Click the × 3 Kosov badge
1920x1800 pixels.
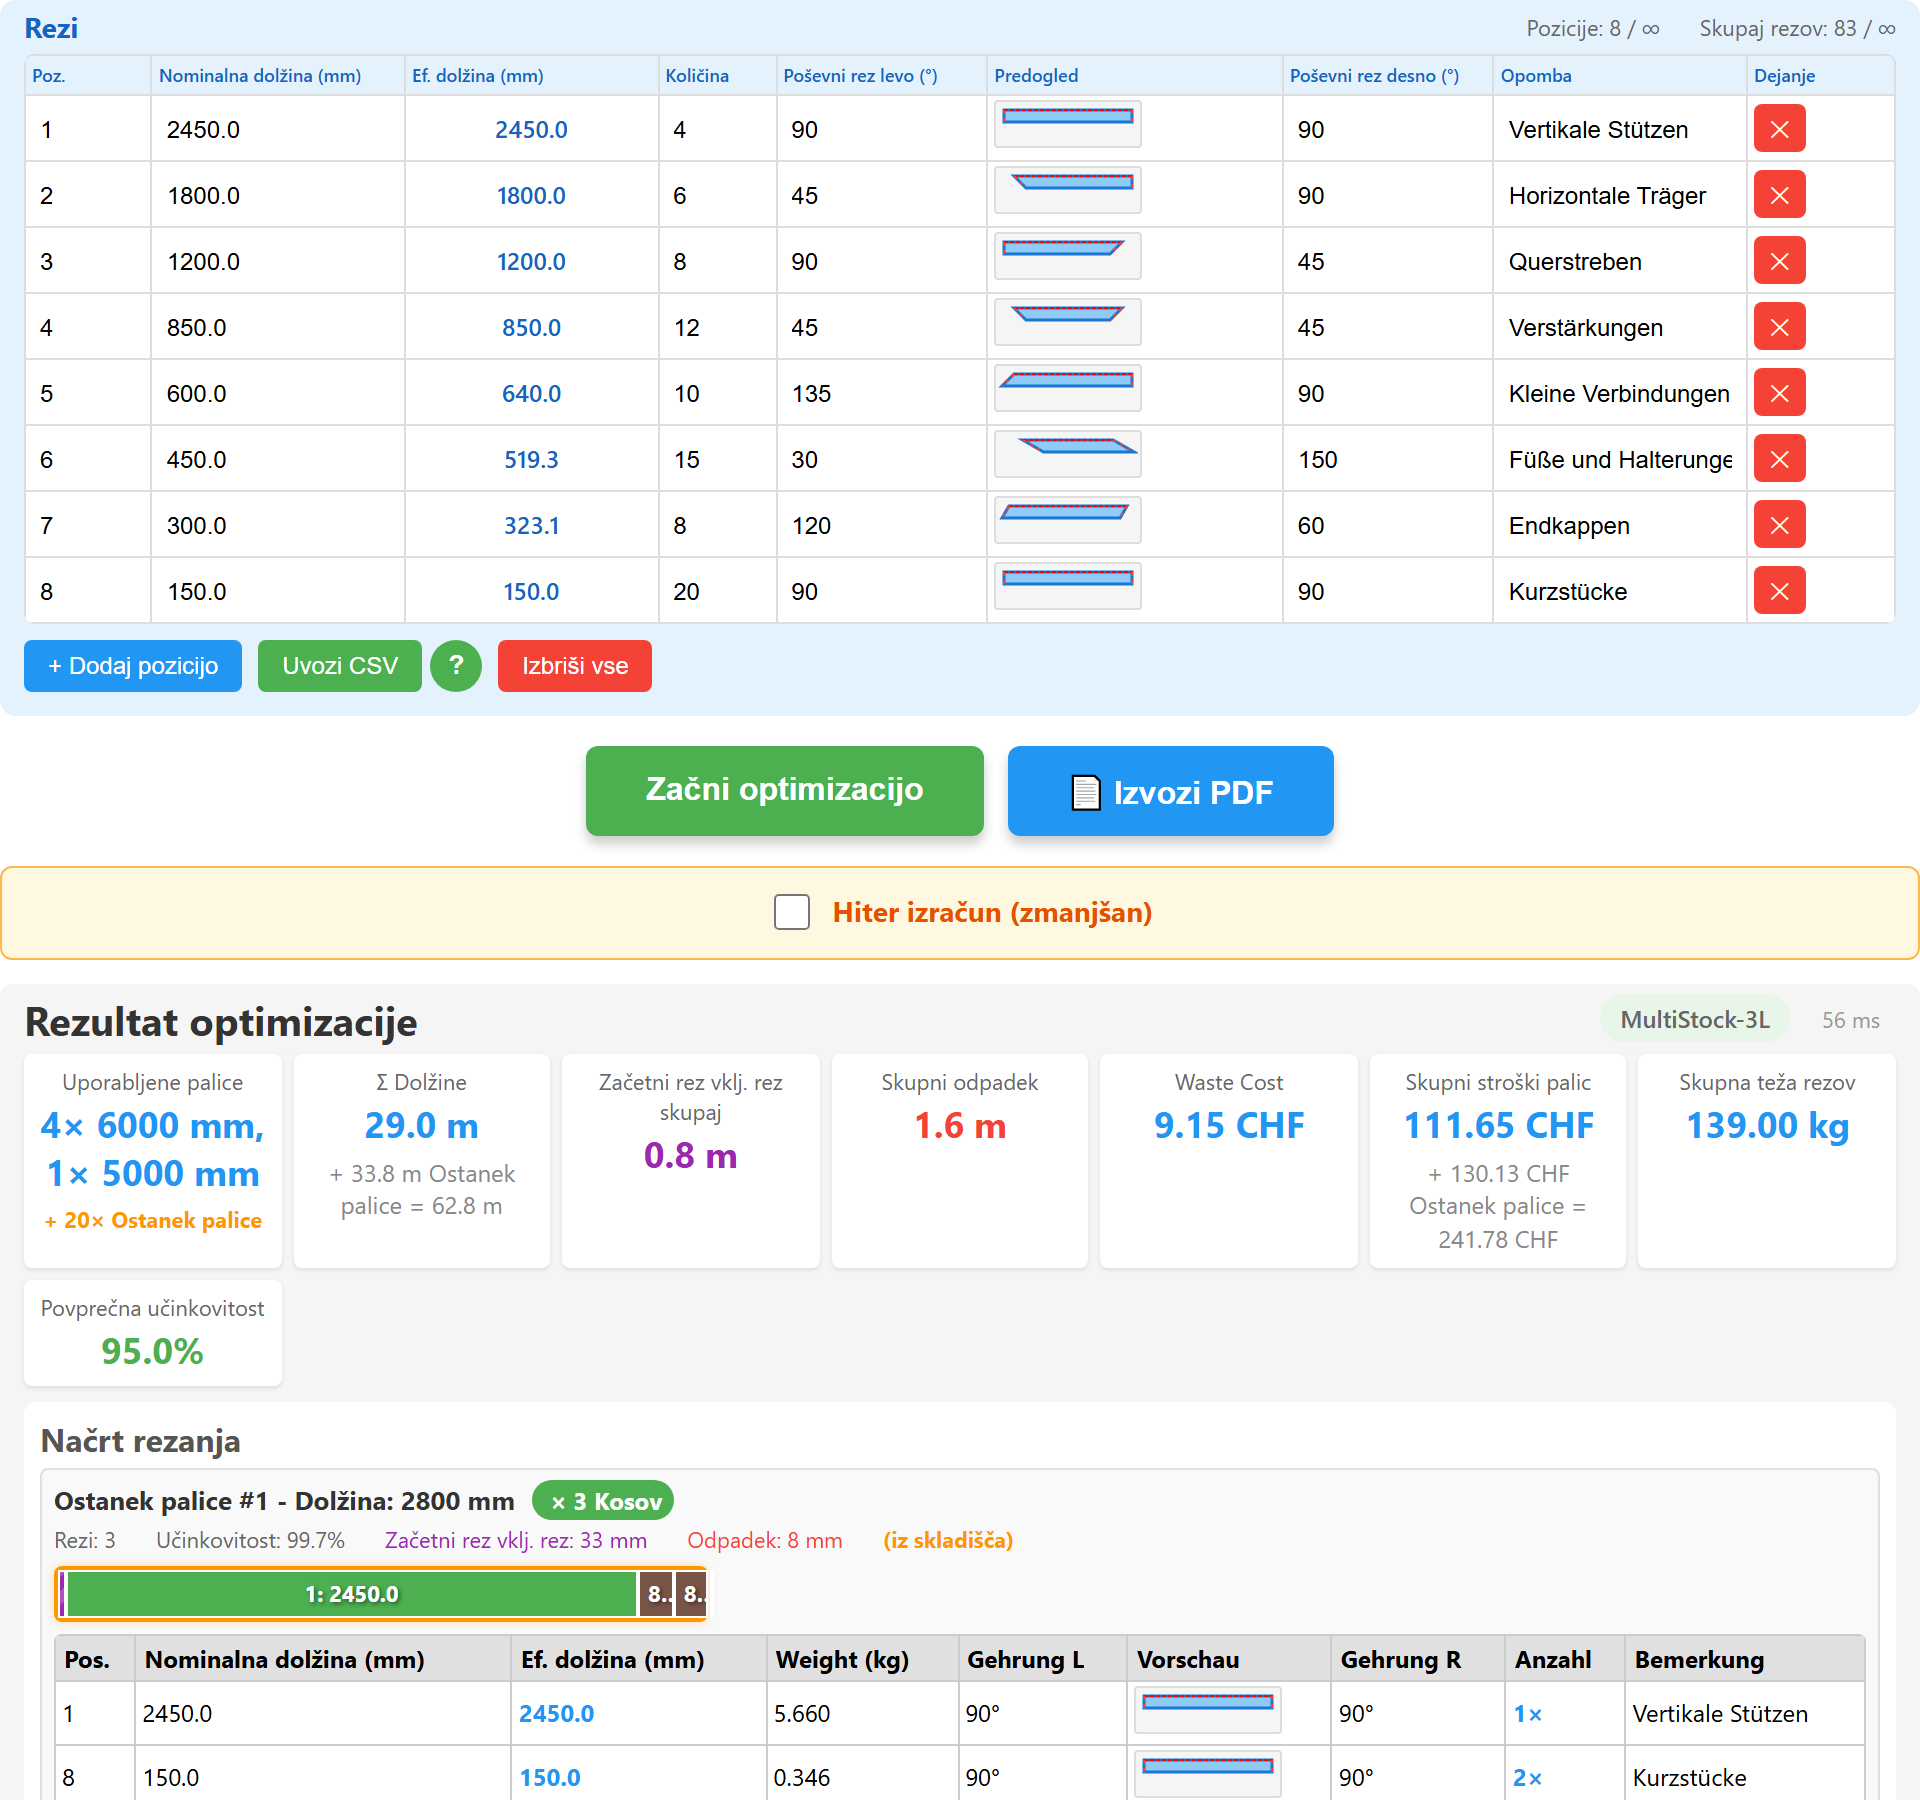[603, 1501]
